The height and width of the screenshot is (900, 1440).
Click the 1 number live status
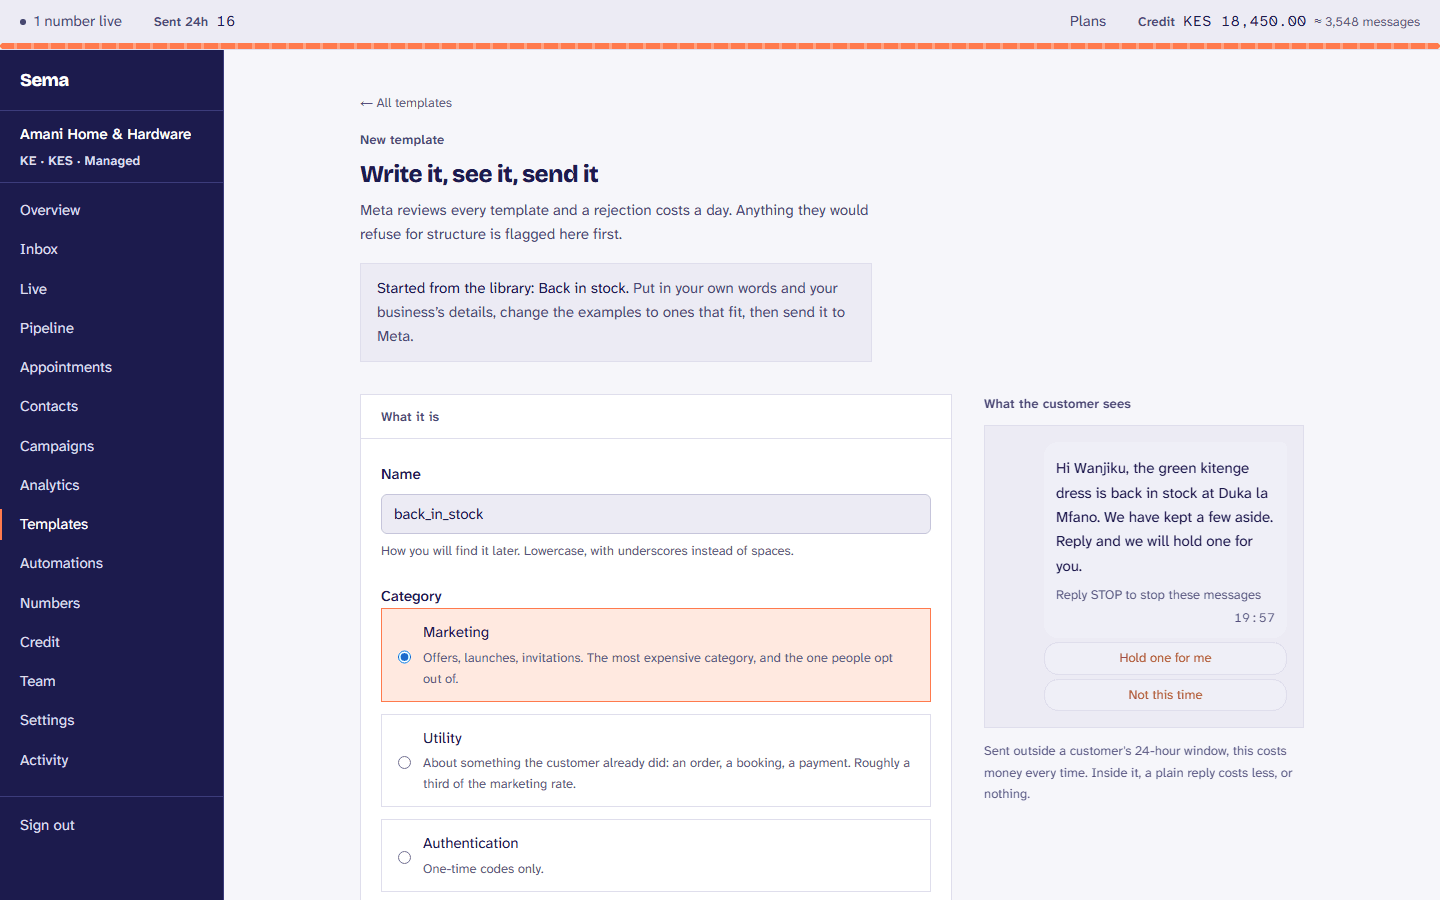coord(71,21)
